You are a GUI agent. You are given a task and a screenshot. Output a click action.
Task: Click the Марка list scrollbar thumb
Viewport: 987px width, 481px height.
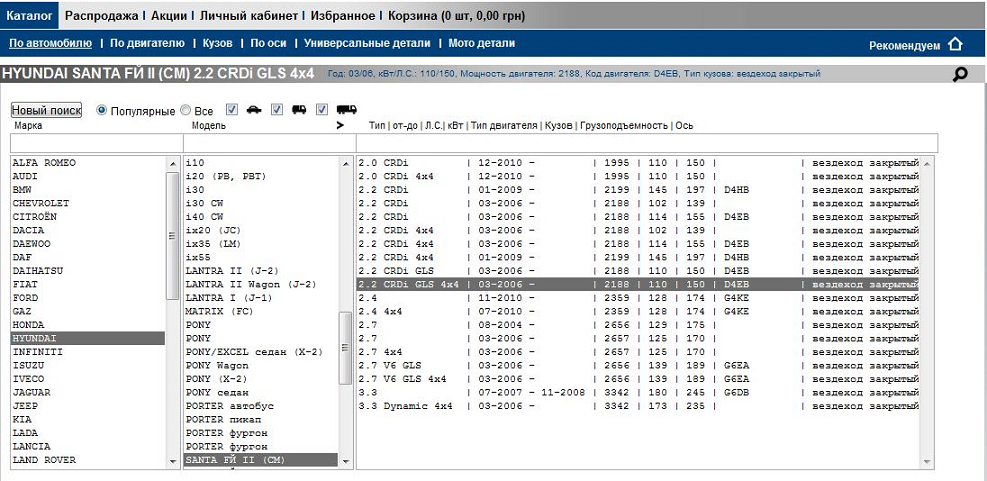[172, 235]
